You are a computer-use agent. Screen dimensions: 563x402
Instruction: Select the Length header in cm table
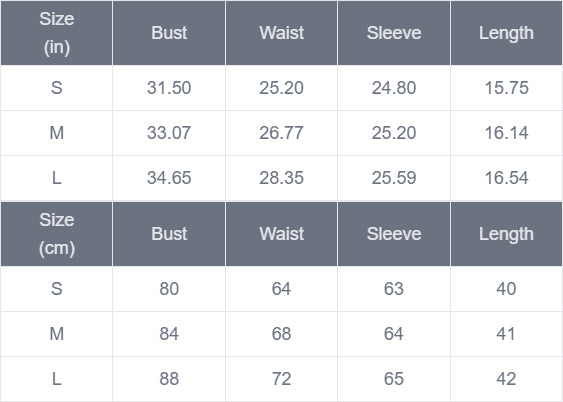pos(506,234)
